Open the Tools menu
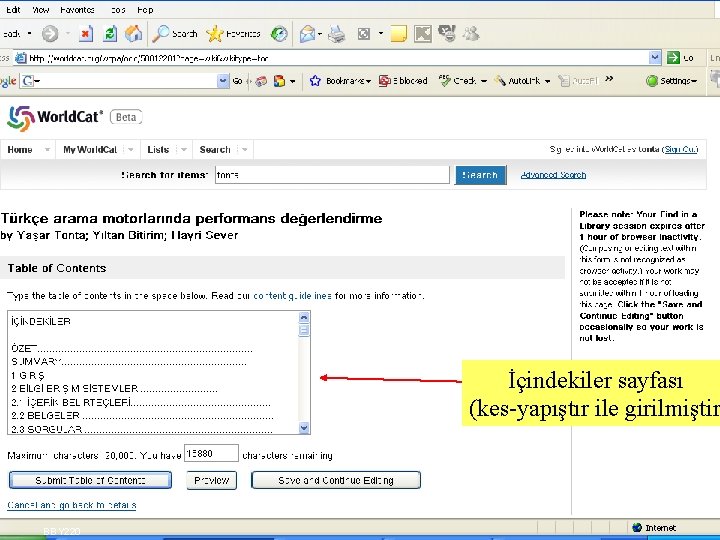The height and width of the screenshot is (540, 720). 117,10
